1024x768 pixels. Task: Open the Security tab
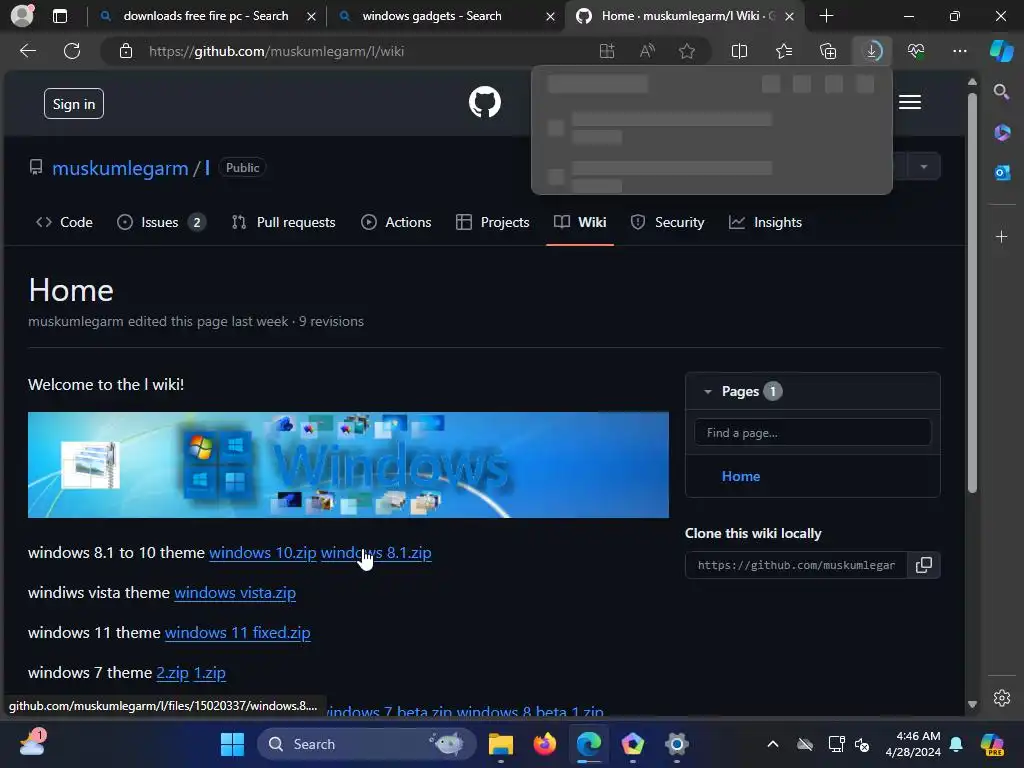[x=667, y=222]
